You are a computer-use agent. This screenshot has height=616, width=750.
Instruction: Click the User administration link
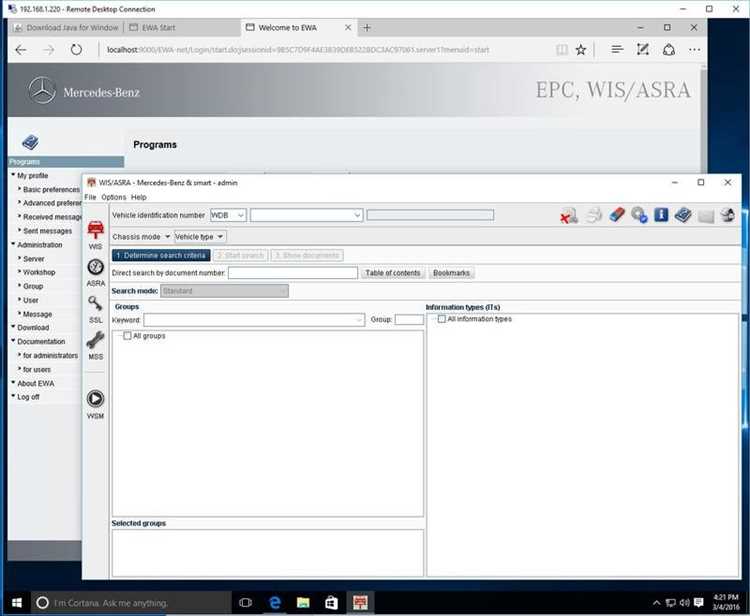click(x=31, y=300)
